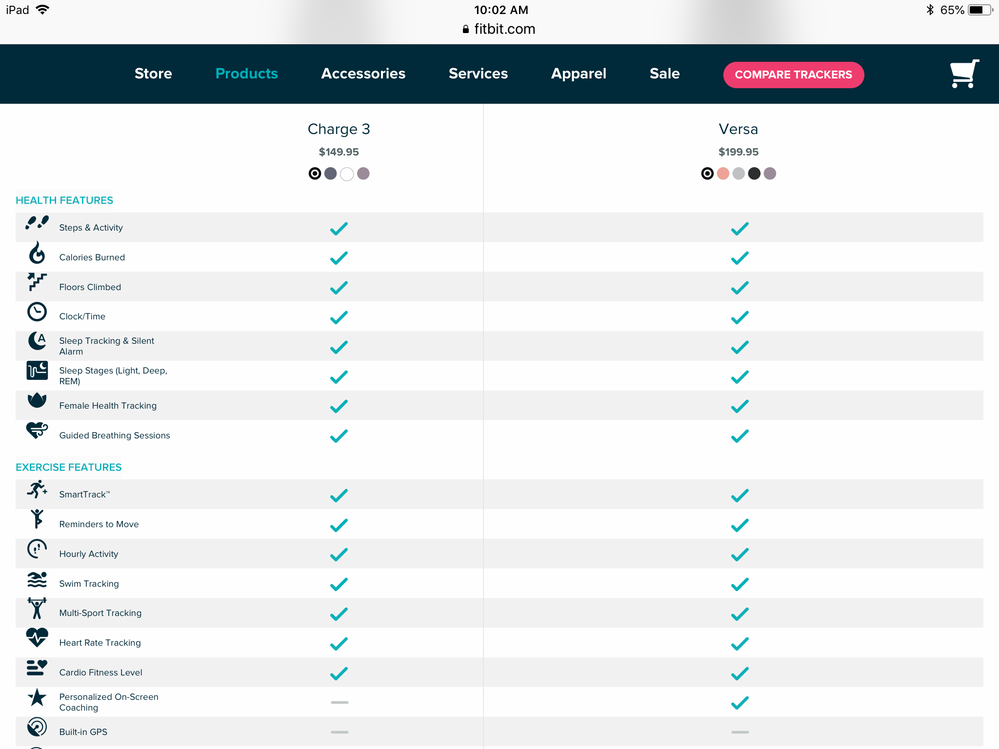Open the Store menu
The image size is (999, 749).
(153, 73)
